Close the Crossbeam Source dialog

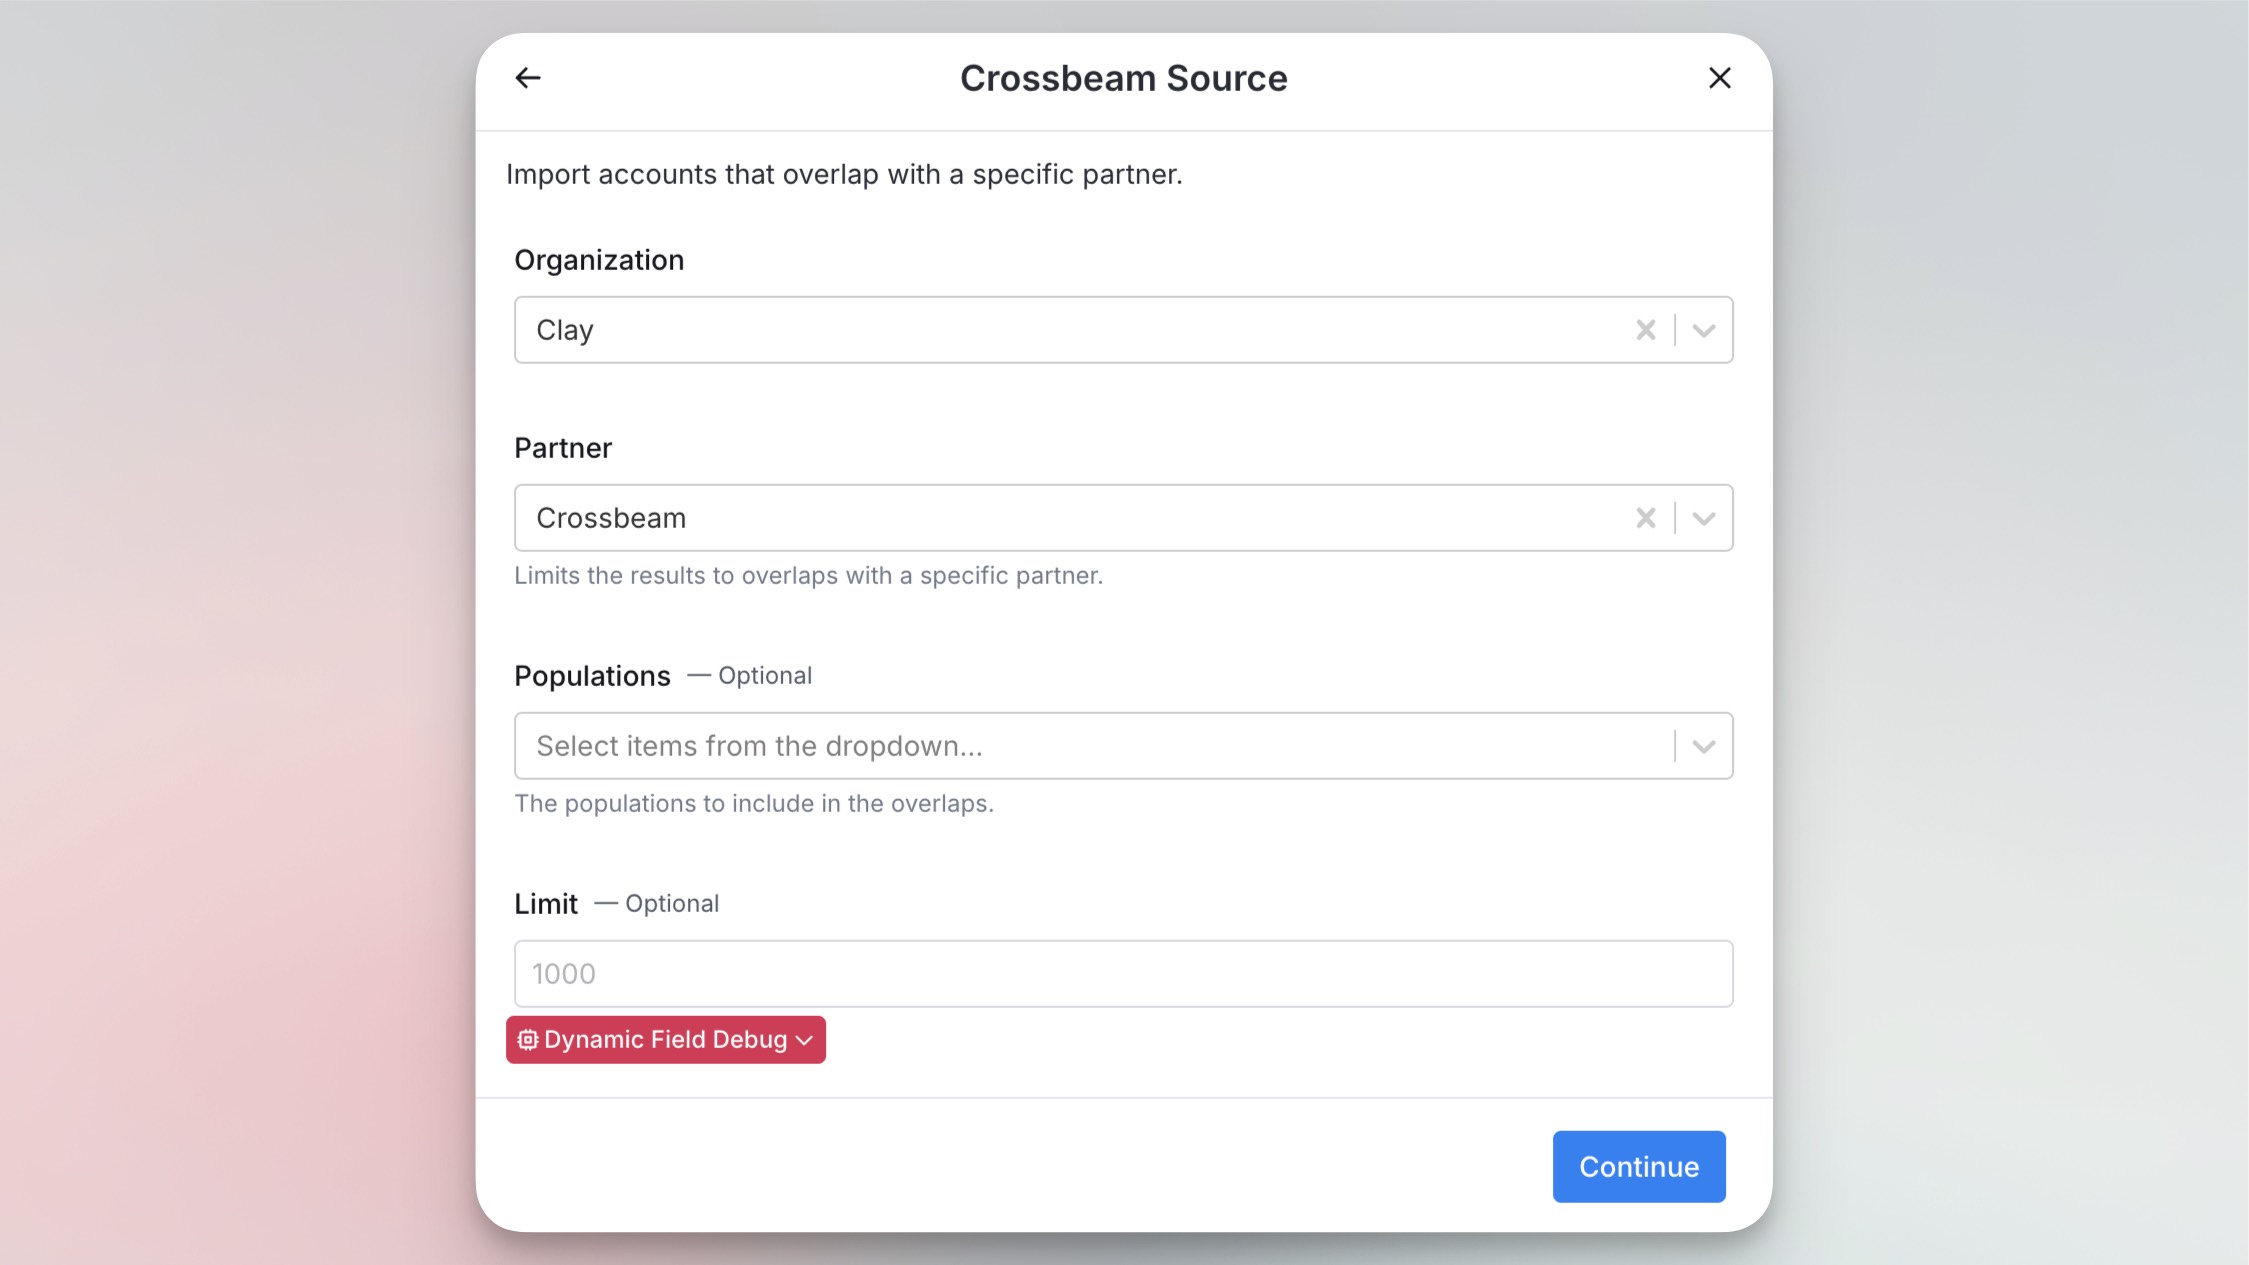coord(1719,78)
